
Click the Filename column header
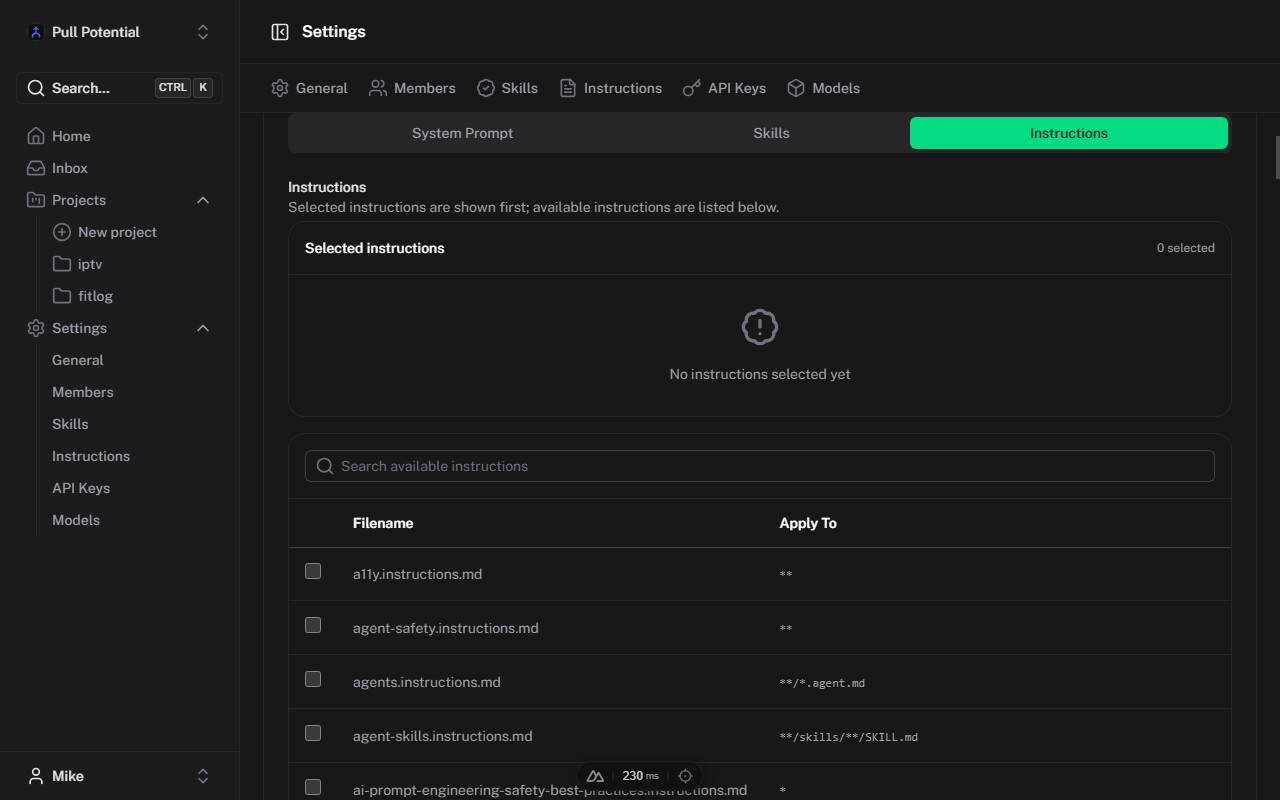point(383,523)
